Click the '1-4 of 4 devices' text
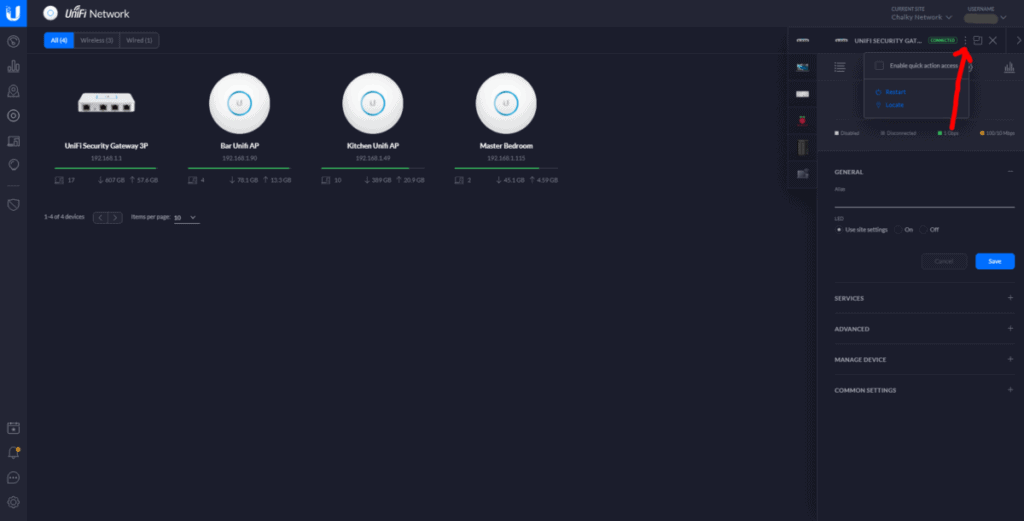The height and width of the screenshot is (521, 1024). point(64,217)
